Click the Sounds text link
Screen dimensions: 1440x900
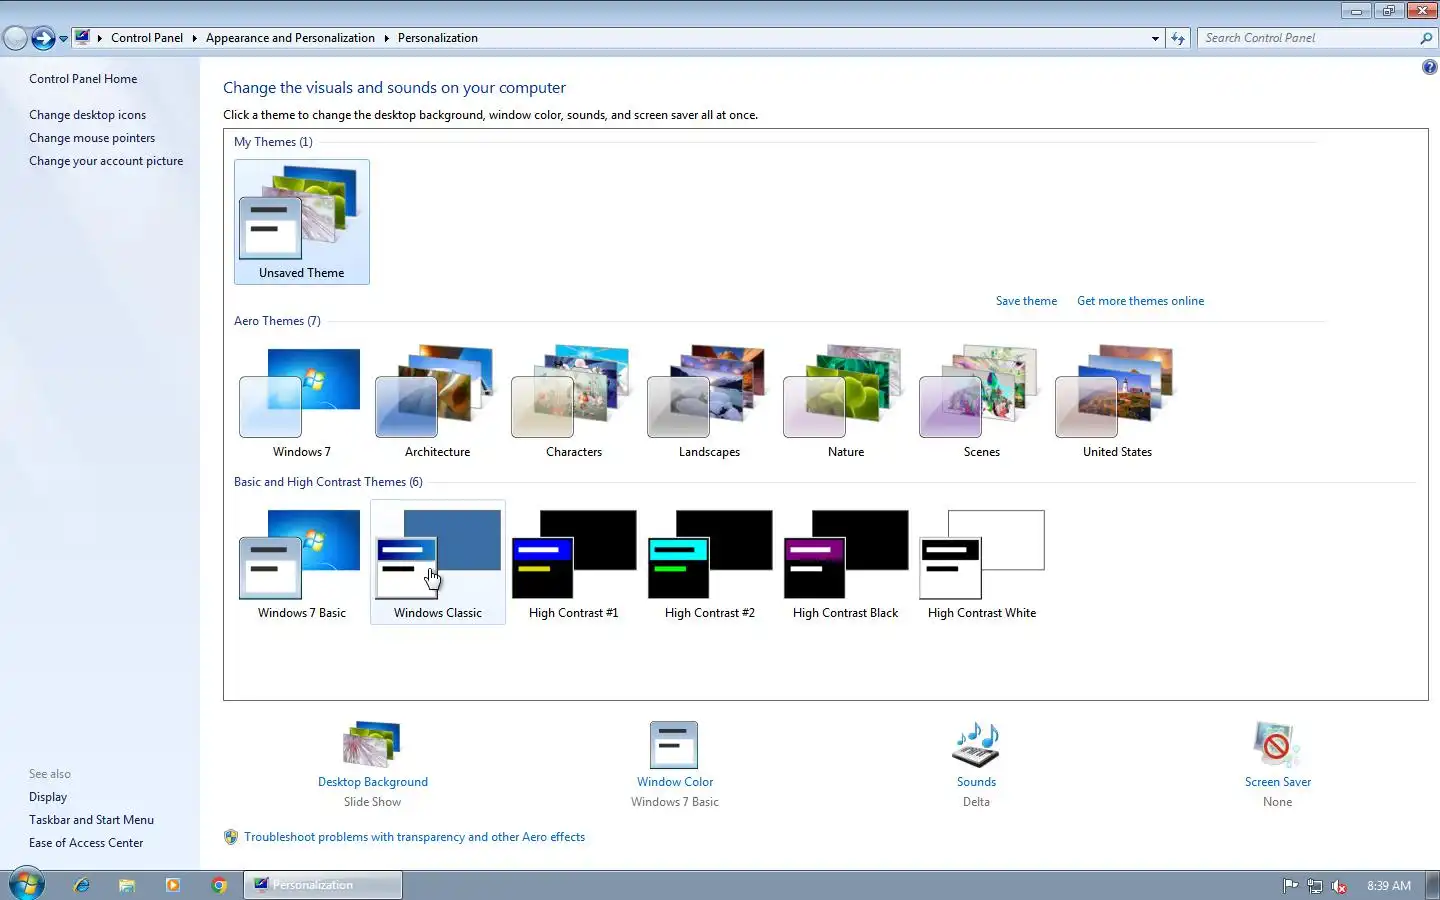(976, 782)
